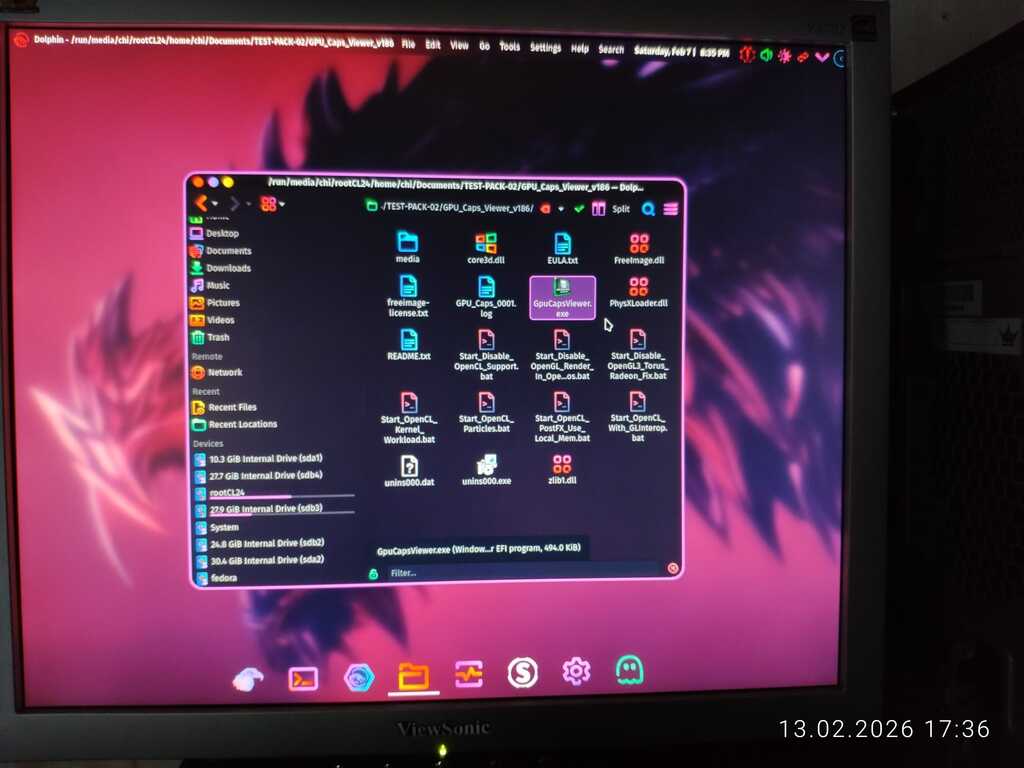Screen dimensions: 1024x768
Task: Select FreeImage.dll file icon
Action: click(639, 244)
